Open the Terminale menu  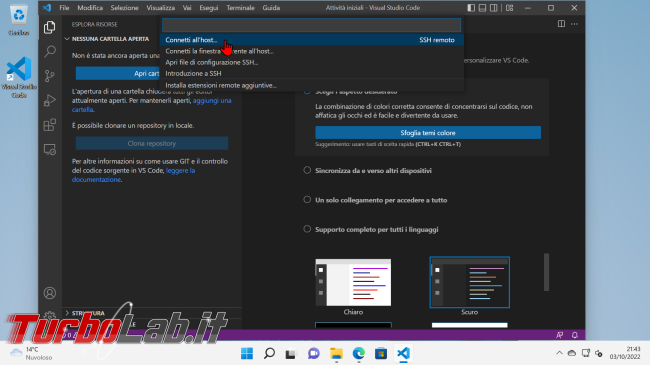pos(240,8)
